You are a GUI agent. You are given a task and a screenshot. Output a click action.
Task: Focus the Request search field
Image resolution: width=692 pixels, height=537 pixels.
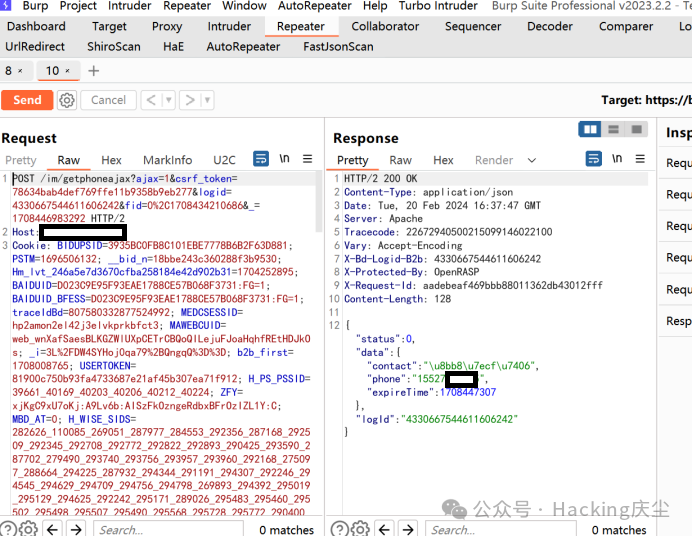pyautogui.click(x=168, y=529)
